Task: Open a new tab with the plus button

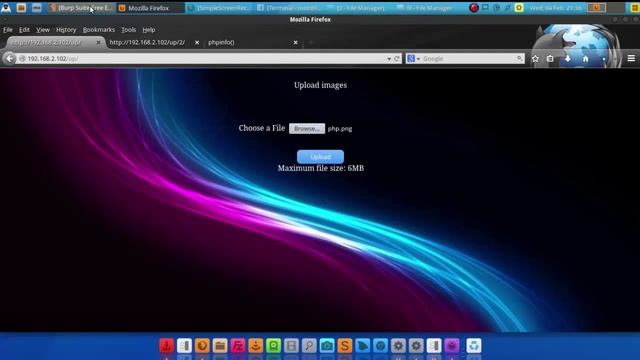Action: (x=311, y=42)
